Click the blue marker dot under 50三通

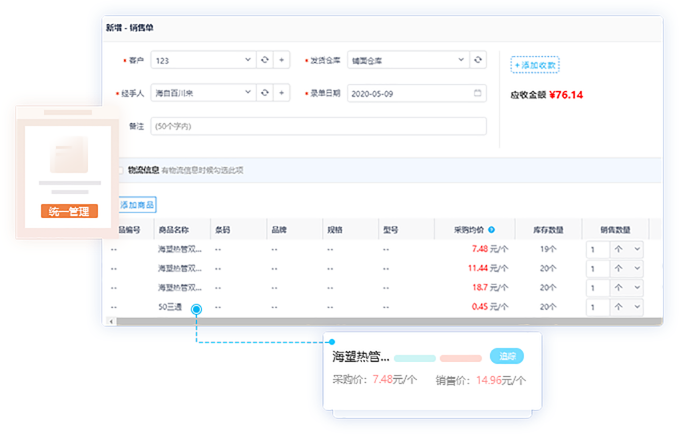coord(197,311)
